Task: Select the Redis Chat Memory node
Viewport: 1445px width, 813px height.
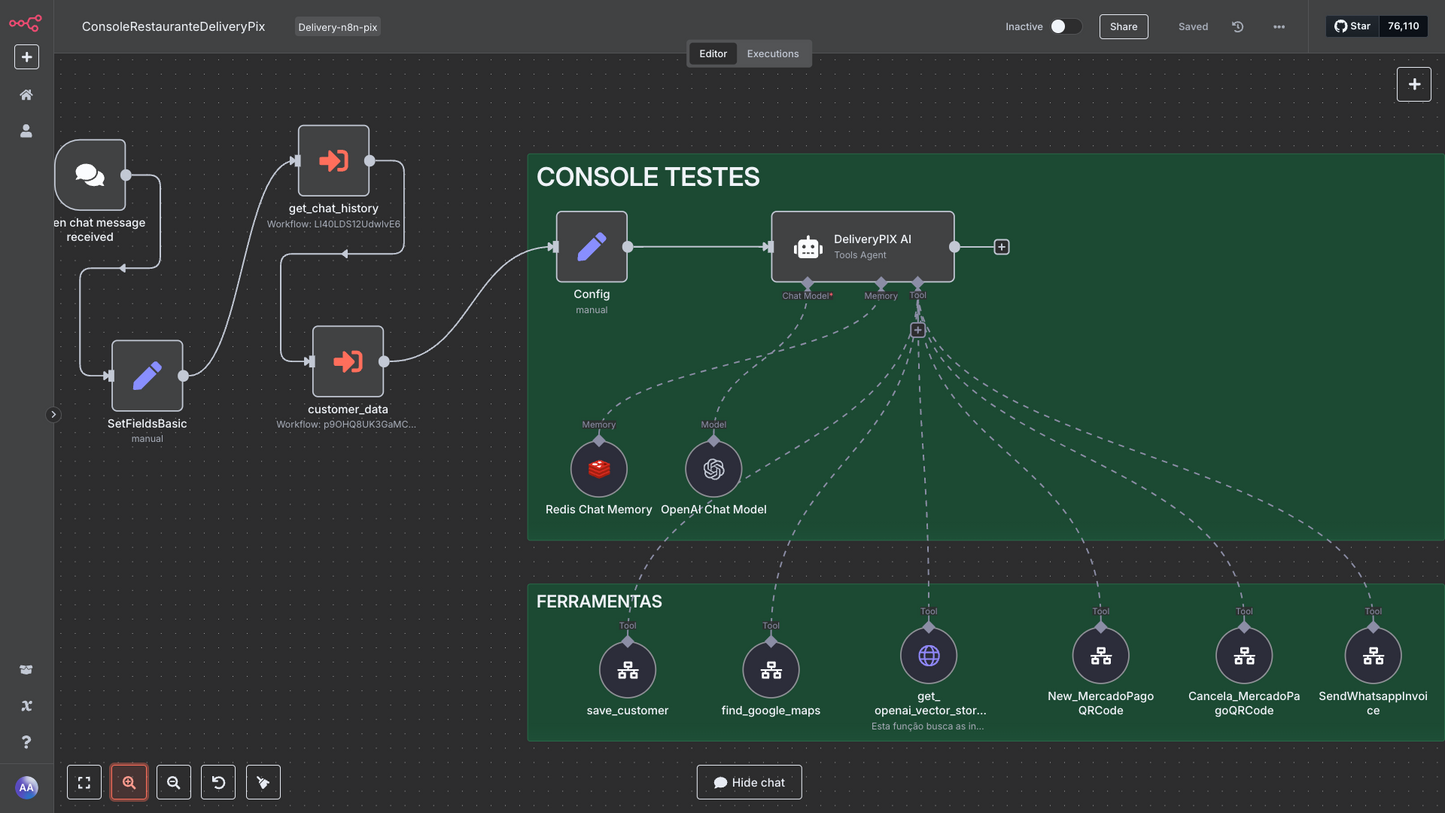Action: point(598,469)
